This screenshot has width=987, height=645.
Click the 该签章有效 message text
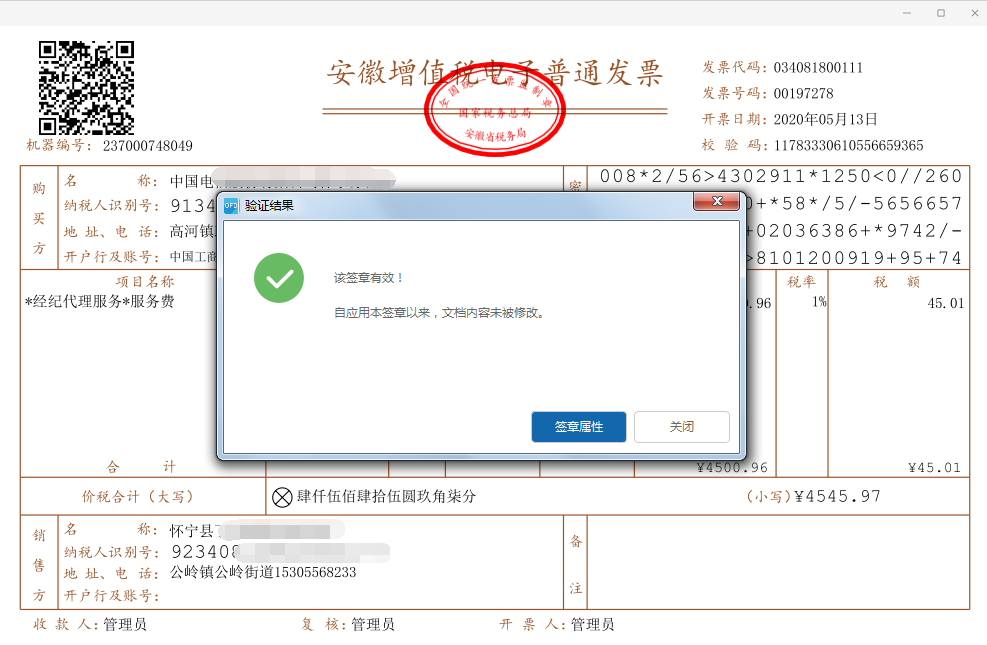[x=368, y=278]
